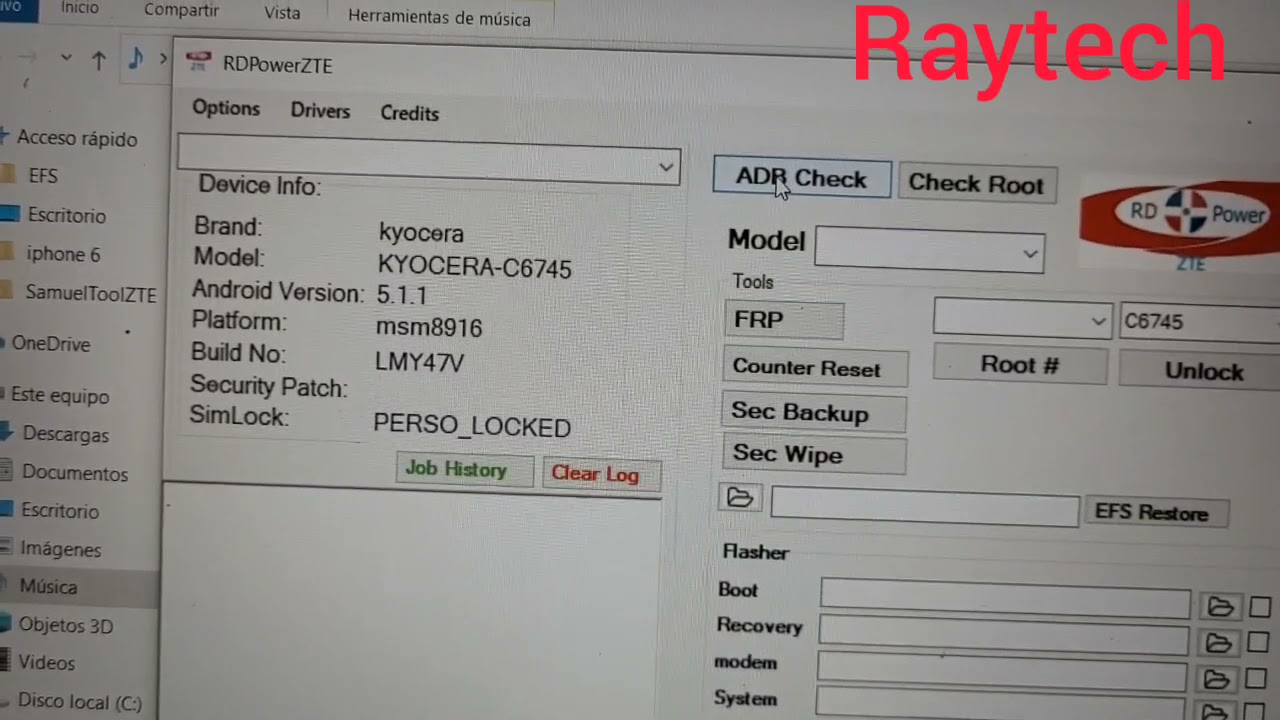The width and height of the screenshot is (1280, 720).
Task: Tick the modem flash checkbox
Action: [x=1258, y=681]
